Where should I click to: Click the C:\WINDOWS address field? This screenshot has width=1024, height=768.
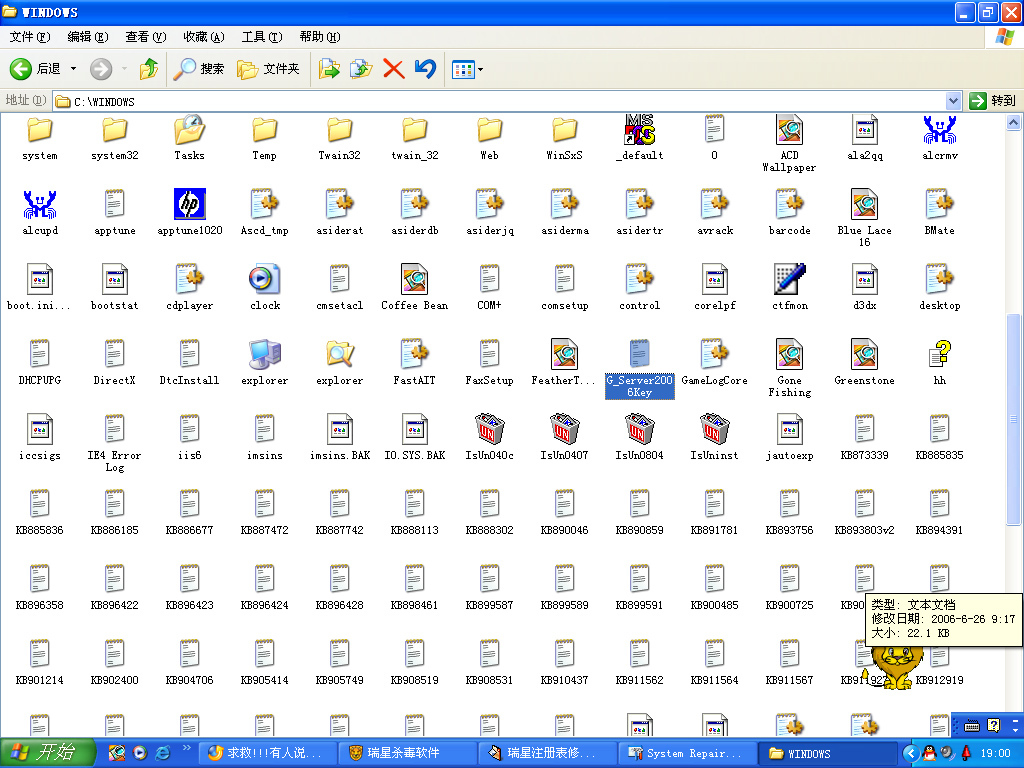[500, 101]
